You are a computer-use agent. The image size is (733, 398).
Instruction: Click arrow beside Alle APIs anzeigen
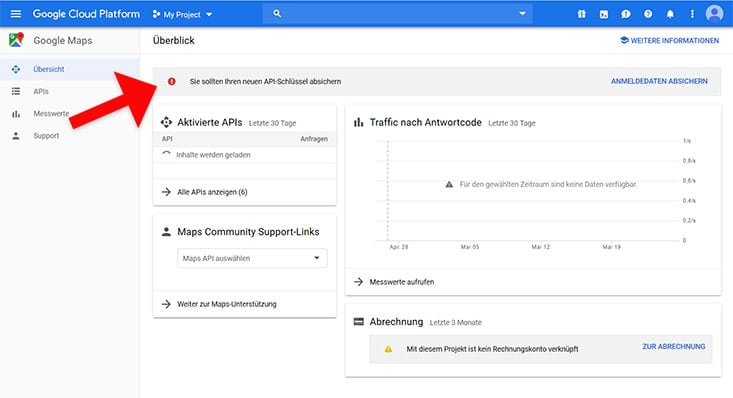(x=166, y=192)
